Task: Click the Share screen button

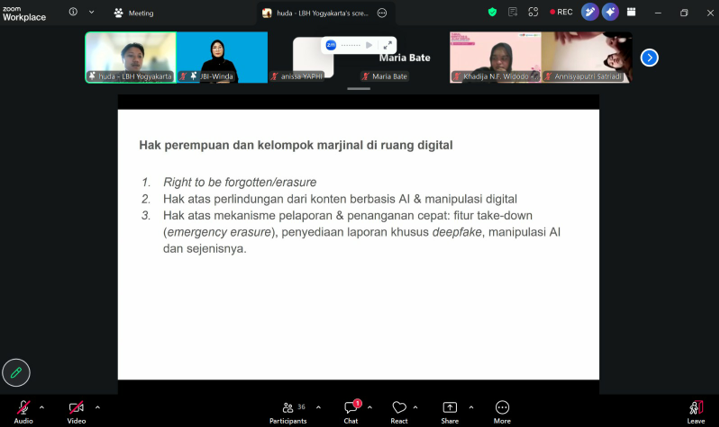Action: [x=450, y=412]
